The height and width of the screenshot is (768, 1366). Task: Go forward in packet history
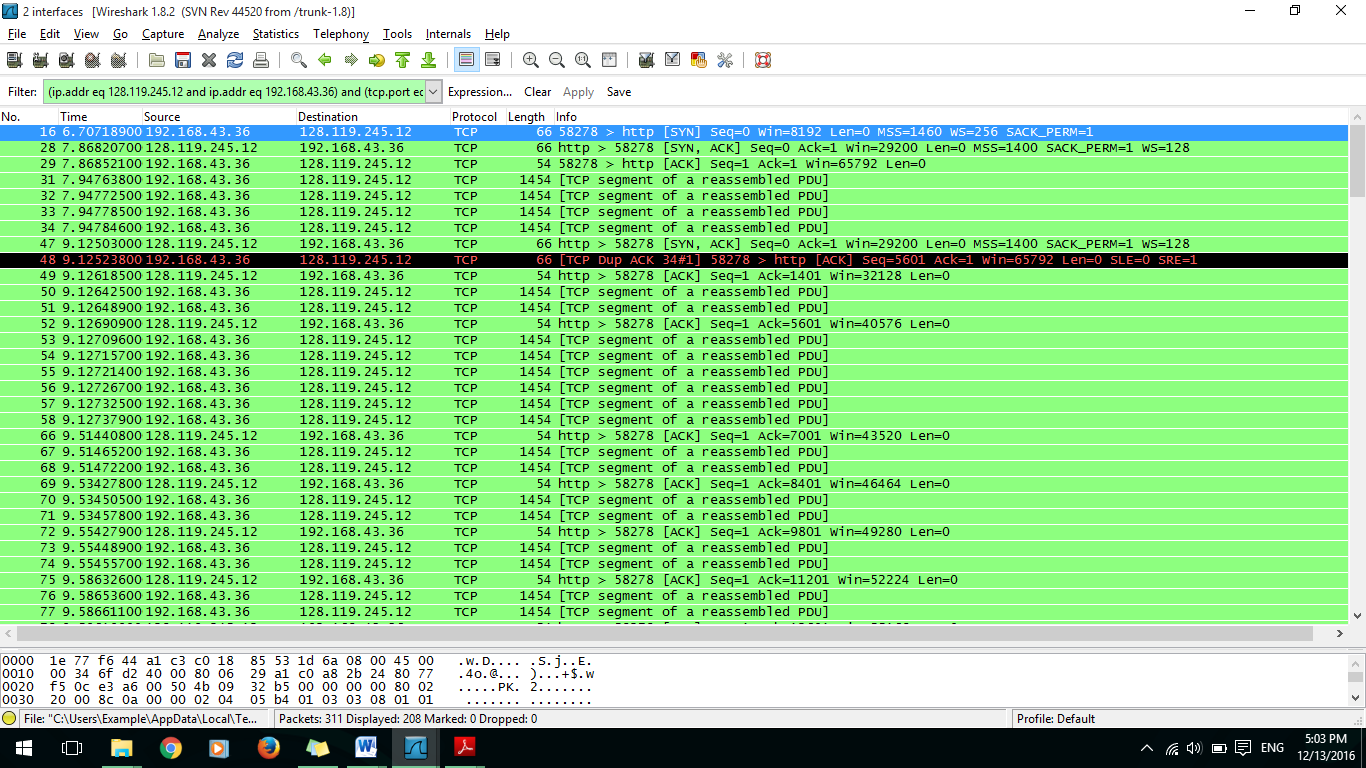point(351,60)
